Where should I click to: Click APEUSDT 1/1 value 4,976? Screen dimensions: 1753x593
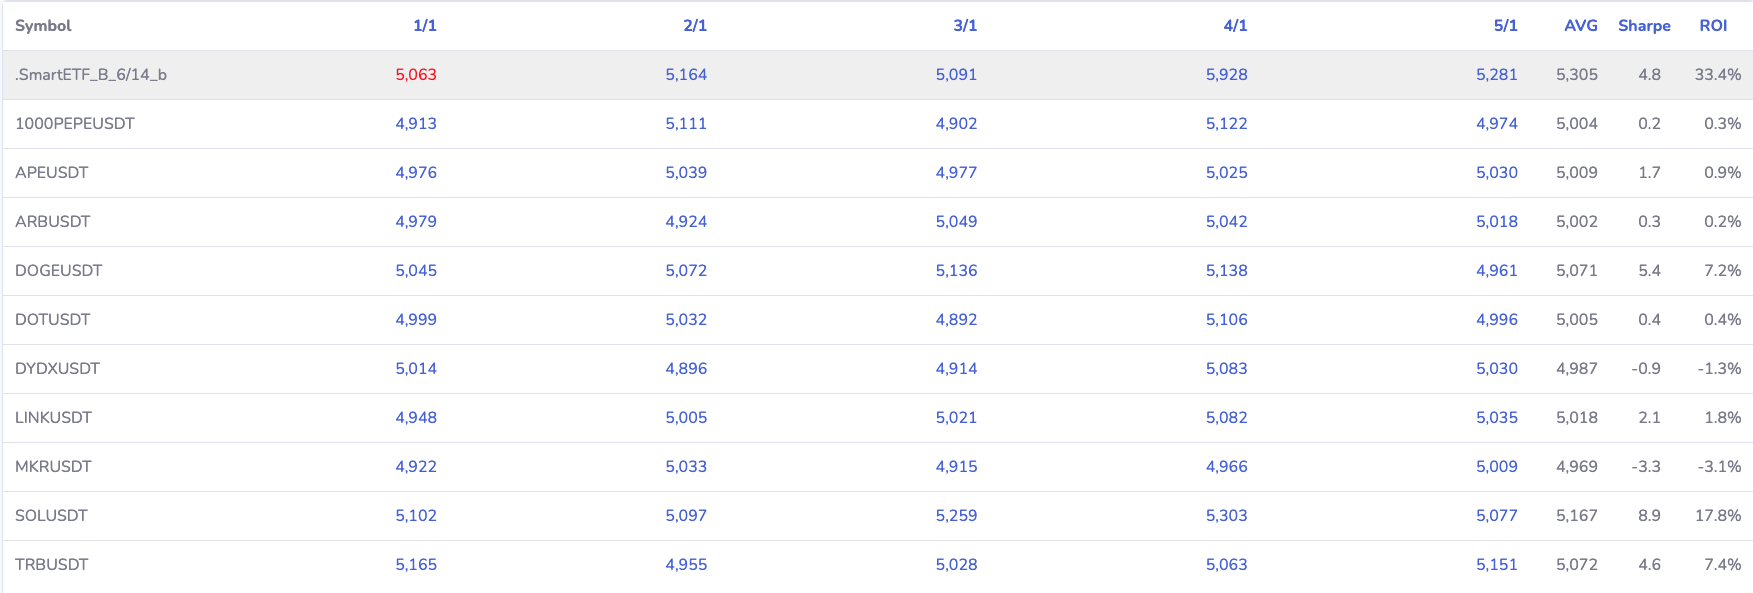click(416, 173)
